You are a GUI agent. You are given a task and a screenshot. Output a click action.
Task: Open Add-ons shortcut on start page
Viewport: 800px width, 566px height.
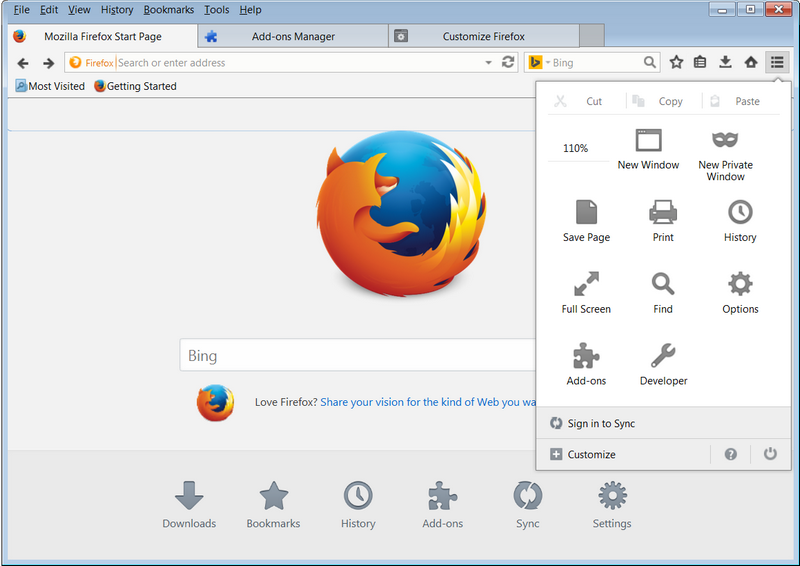click(x=442, y=505)
